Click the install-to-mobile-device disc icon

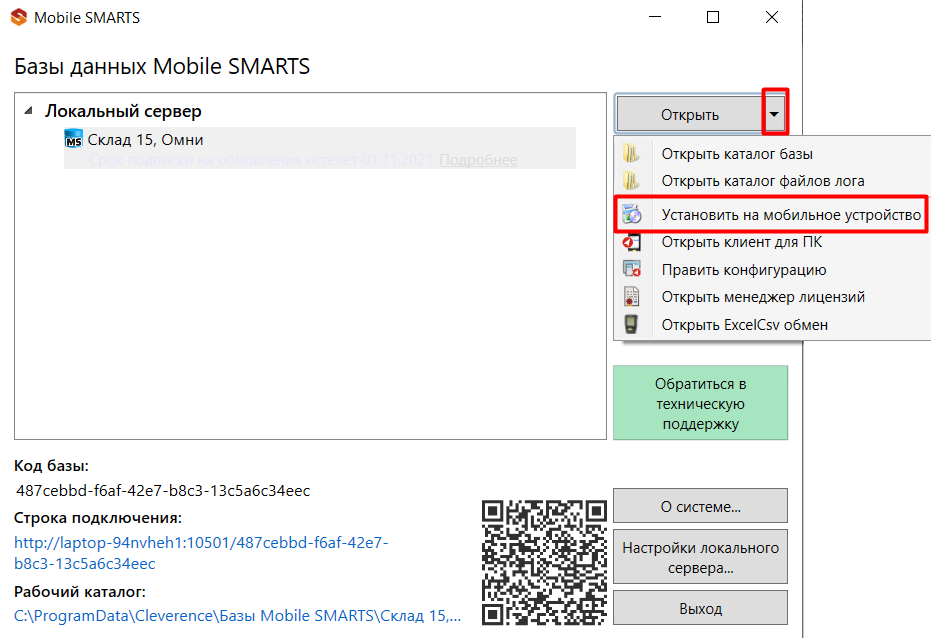tap(632, 214)
